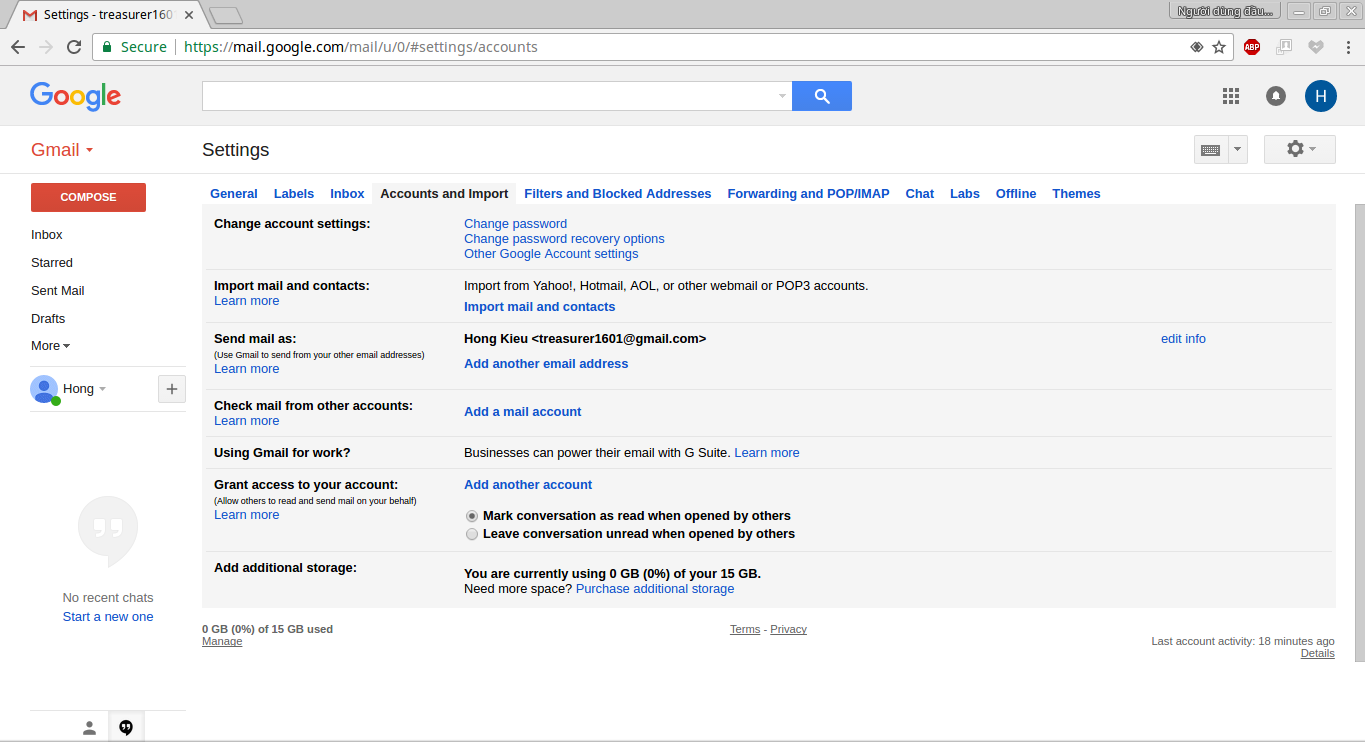Select Leave conversation unread option

pyautogui.click(x=472, y=534)
